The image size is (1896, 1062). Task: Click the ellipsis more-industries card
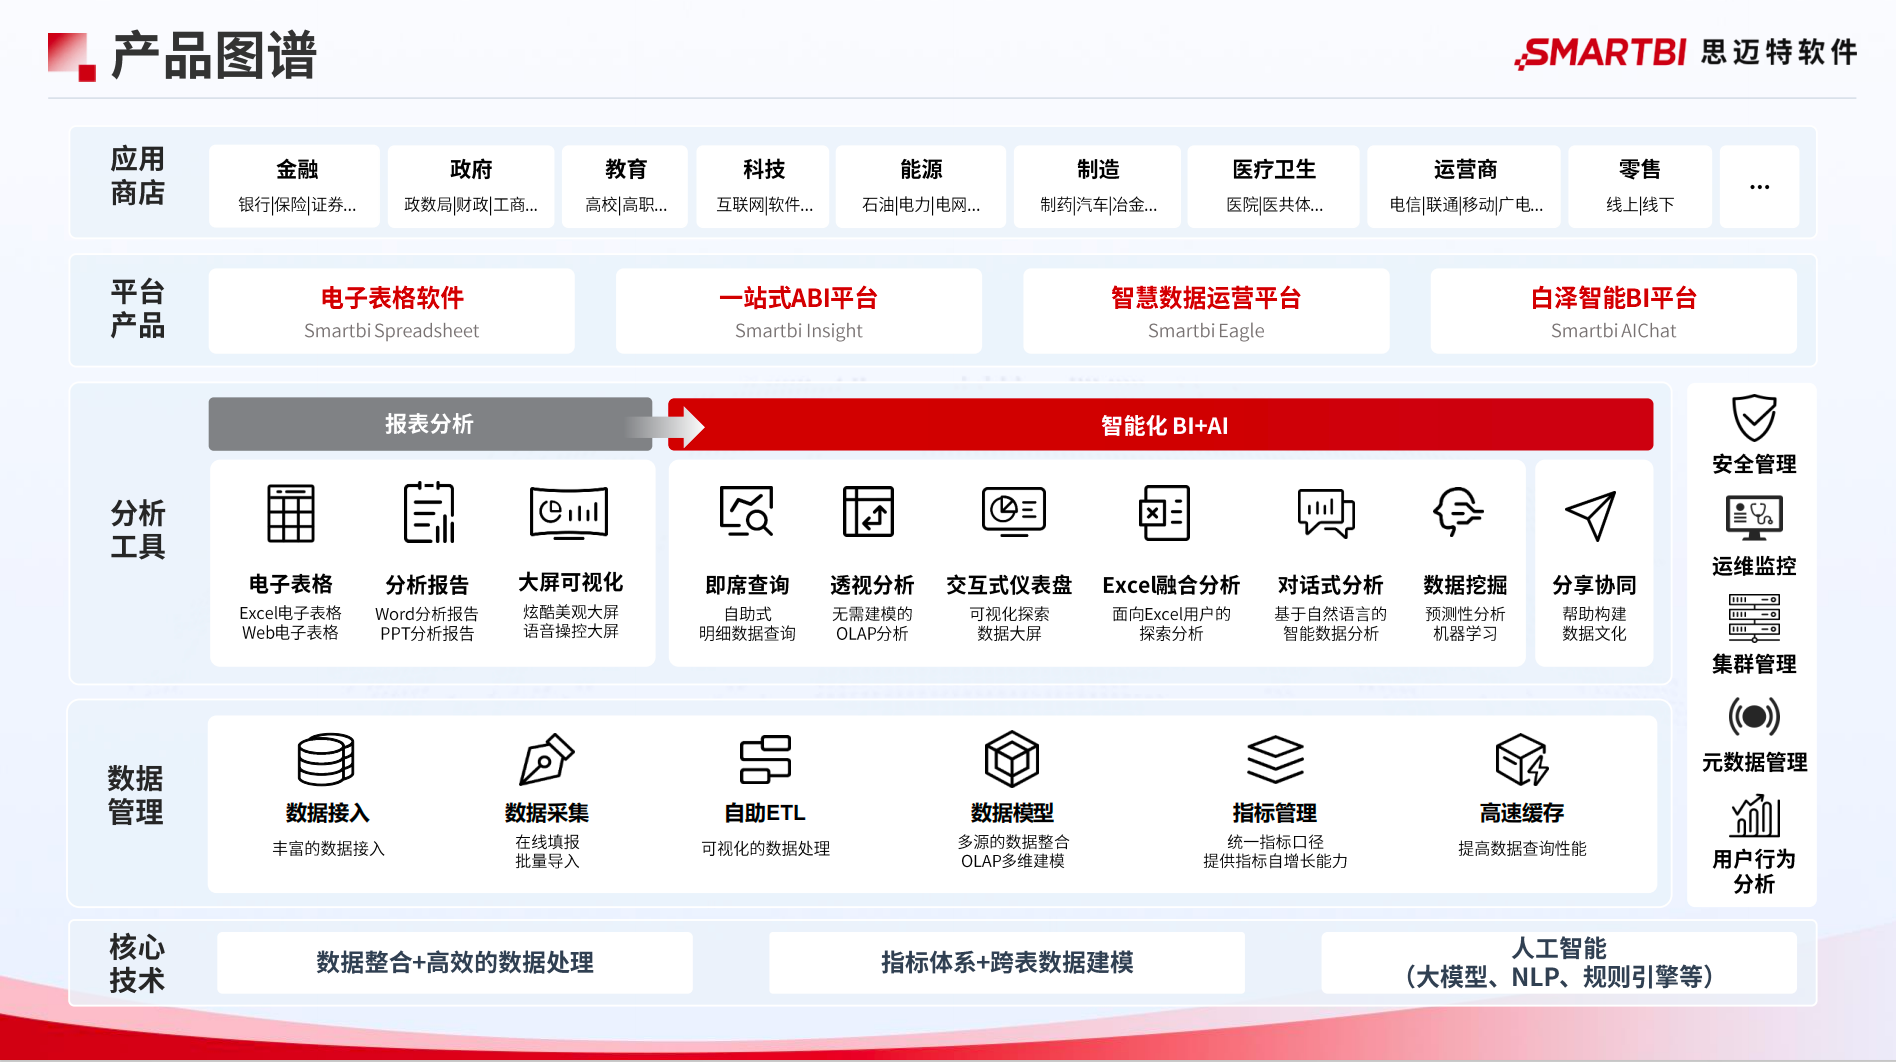[1759, 186]
